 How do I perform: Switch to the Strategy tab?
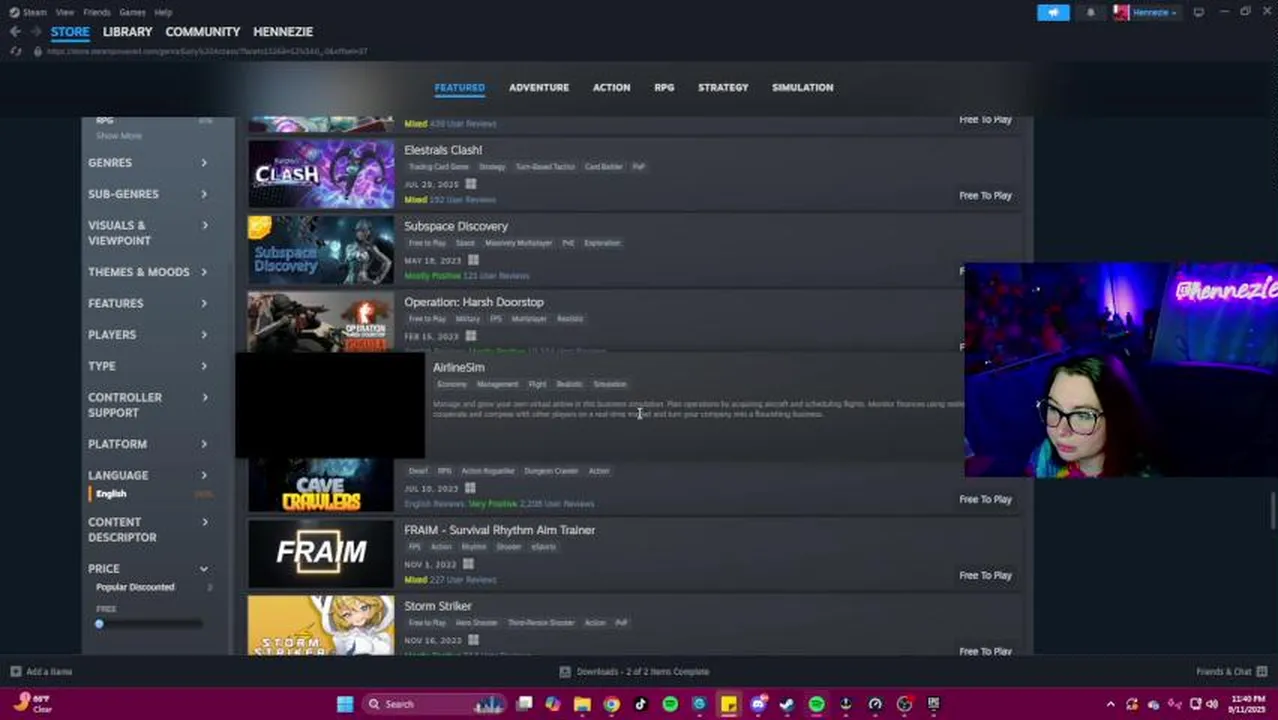click(x=723, y=87)
